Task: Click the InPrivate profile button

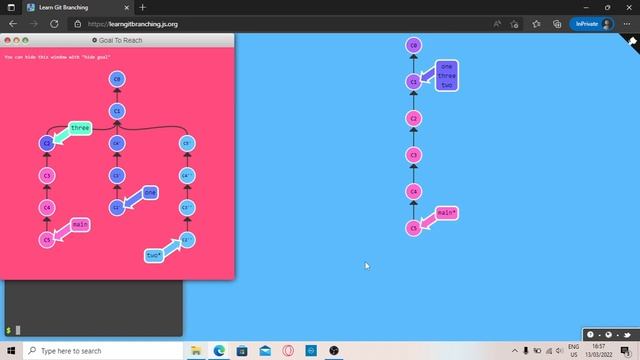Action: [x=592, y=24]
